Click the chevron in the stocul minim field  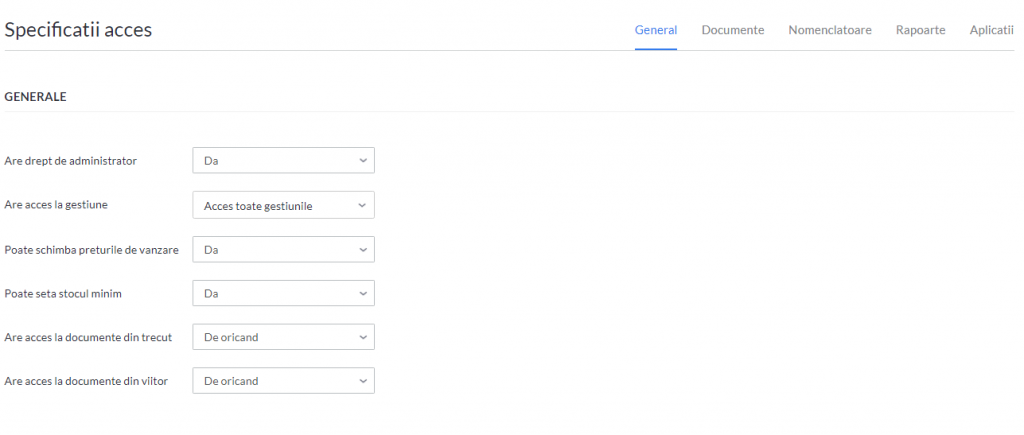(x=363, y=293)
